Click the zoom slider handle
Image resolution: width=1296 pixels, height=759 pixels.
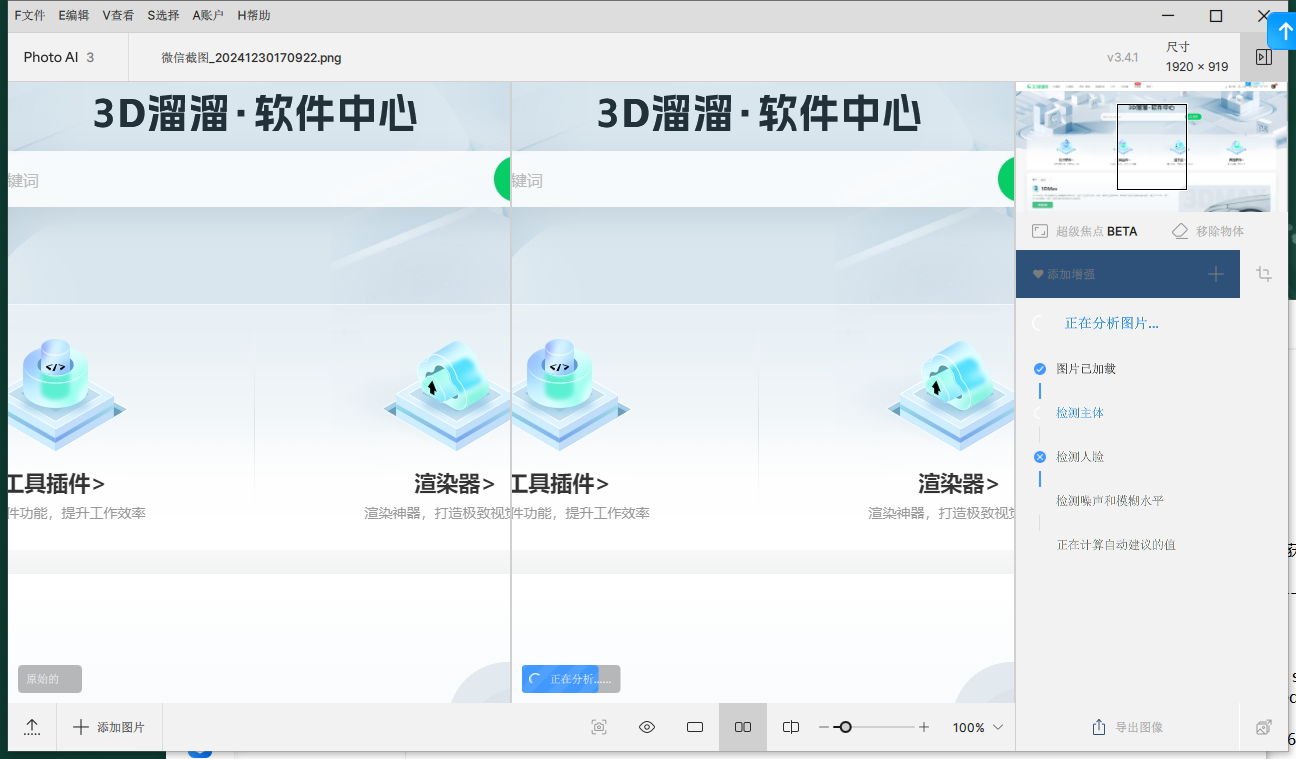845,727
